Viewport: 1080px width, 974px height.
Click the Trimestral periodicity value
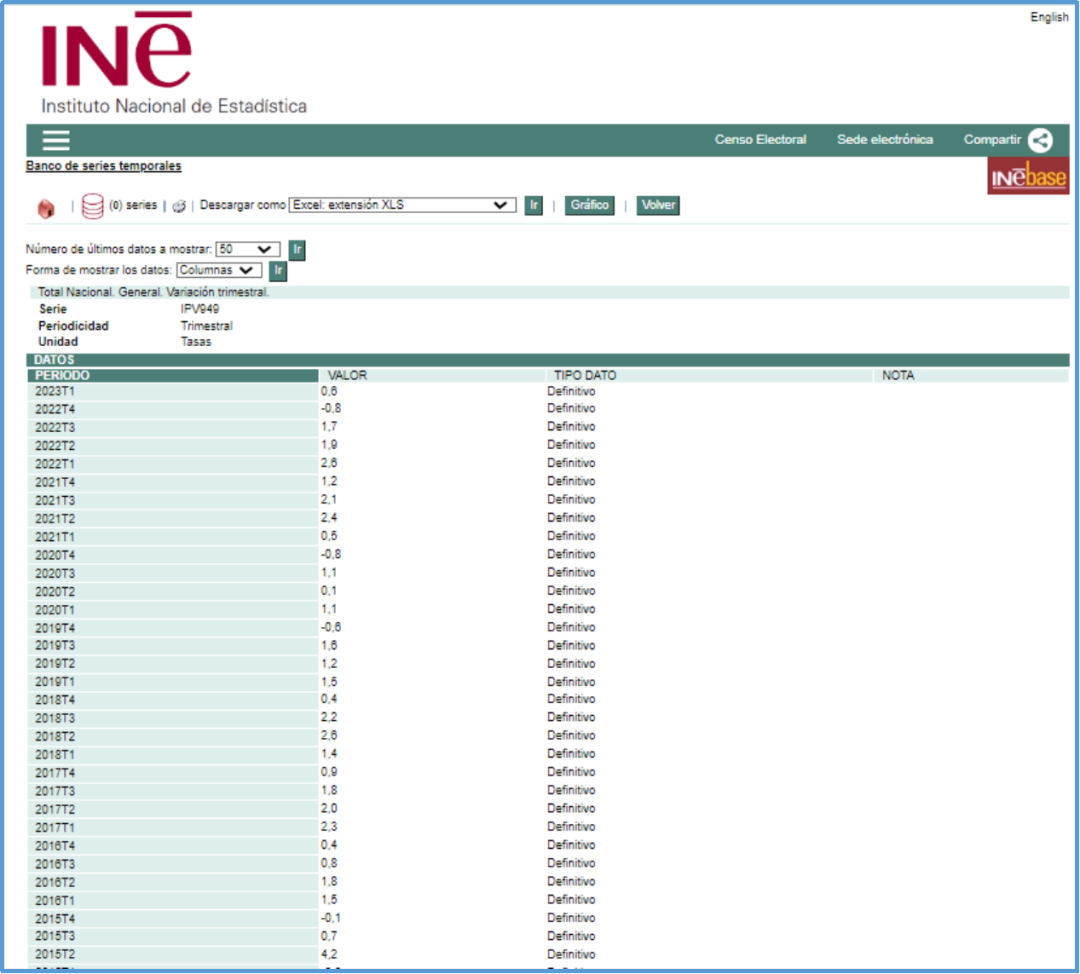click(x=207, y=326)
